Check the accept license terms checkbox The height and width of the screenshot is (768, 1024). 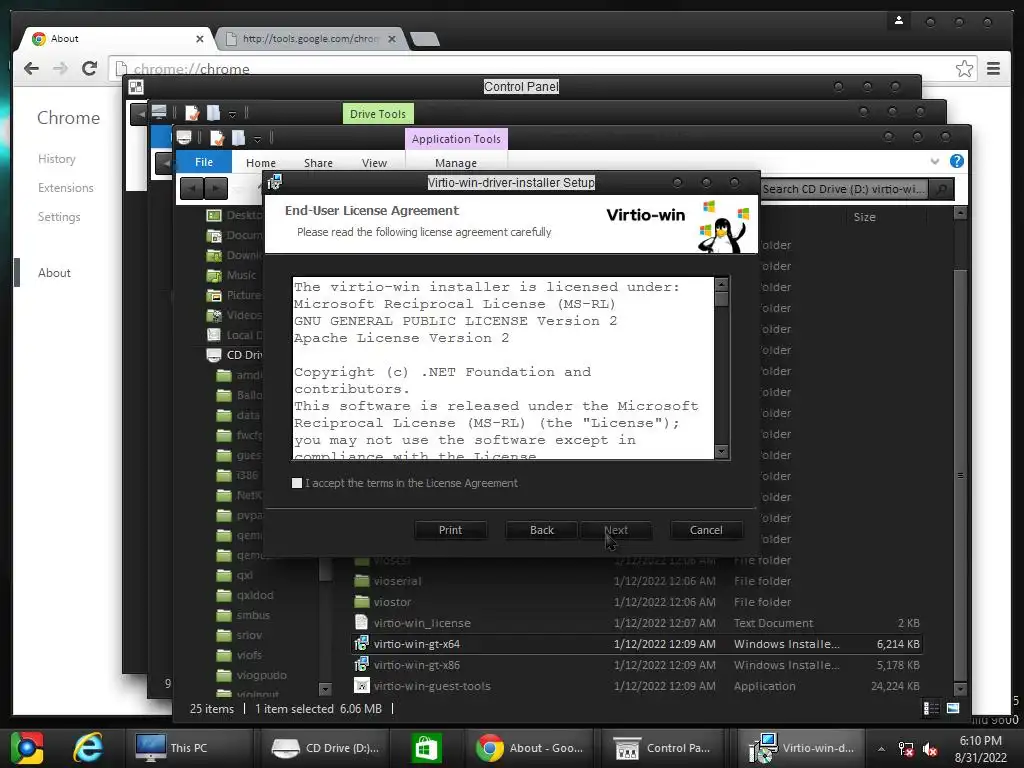click(297, 483)
